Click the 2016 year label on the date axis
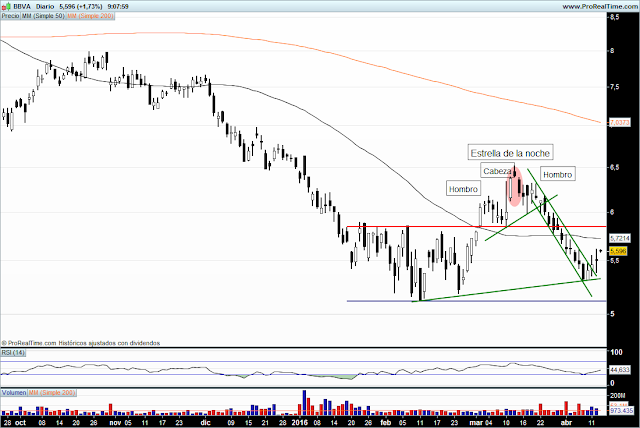Viewport: 640px width, 428px height. (300, 423)
